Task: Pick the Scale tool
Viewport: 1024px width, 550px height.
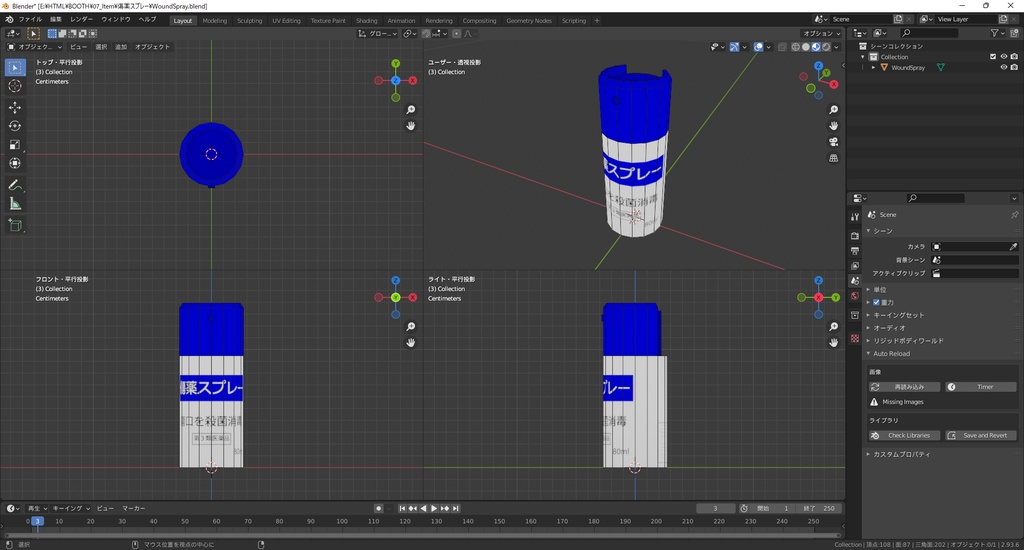Action: 15,145
